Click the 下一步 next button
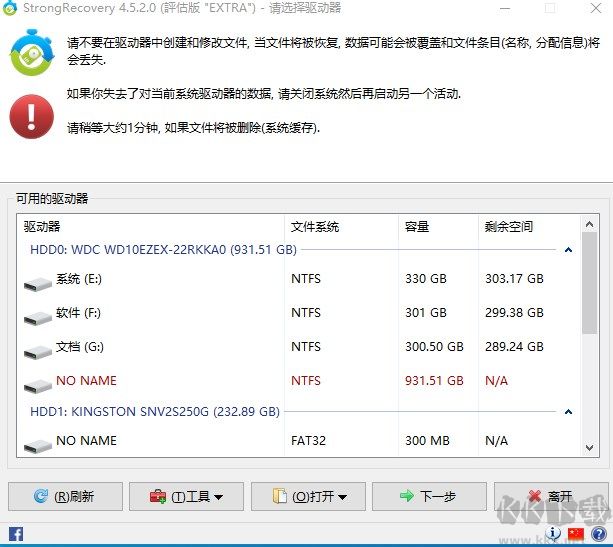Viewport: 613px width, 547px height. pos(429,497)
